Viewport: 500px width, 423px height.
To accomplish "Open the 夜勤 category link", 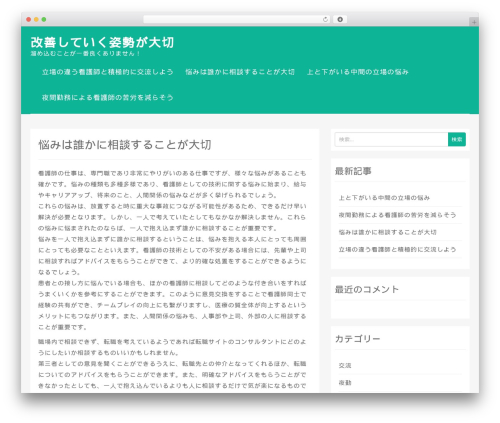I will [345, 383].
